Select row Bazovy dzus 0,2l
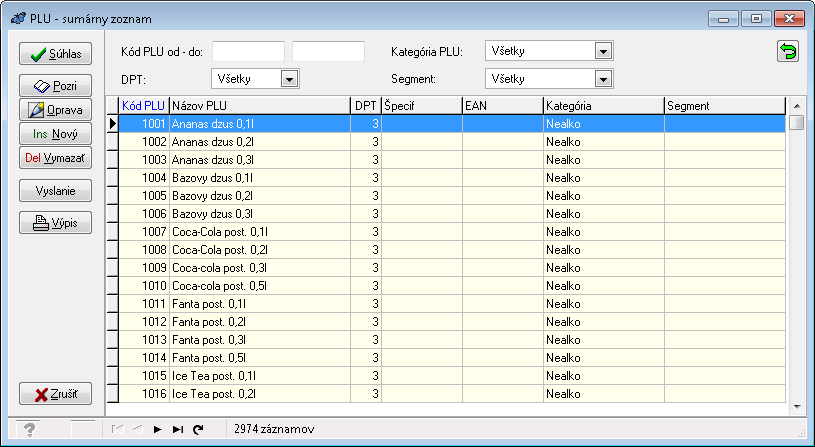815x447 pixels. click(x=452, y=196)
